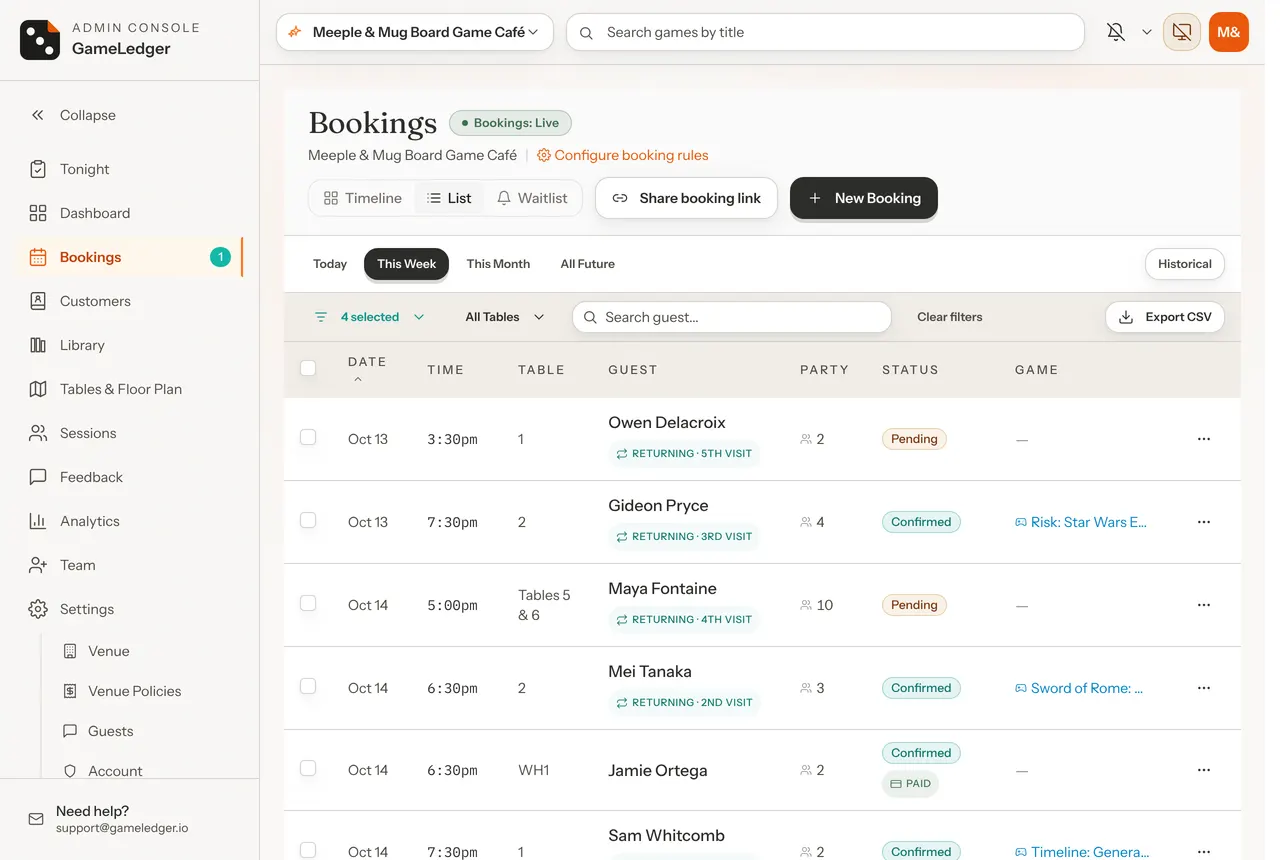Open the All Tables dropdown
The width and height of the screenshot is (1280, 860).
click(505, 317)
